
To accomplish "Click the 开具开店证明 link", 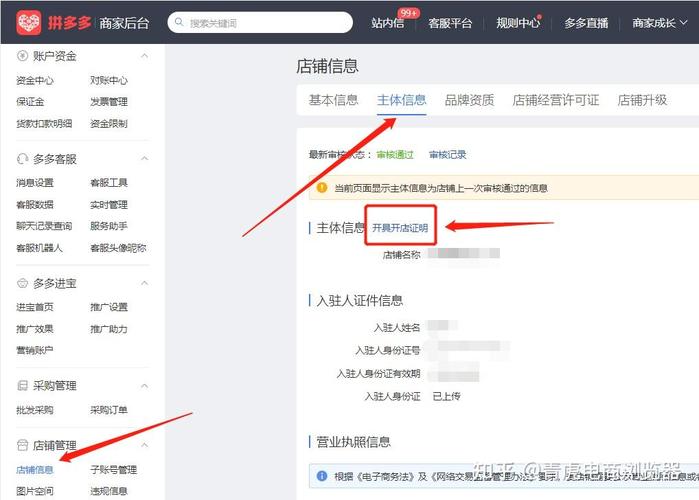I will (400, 228).
